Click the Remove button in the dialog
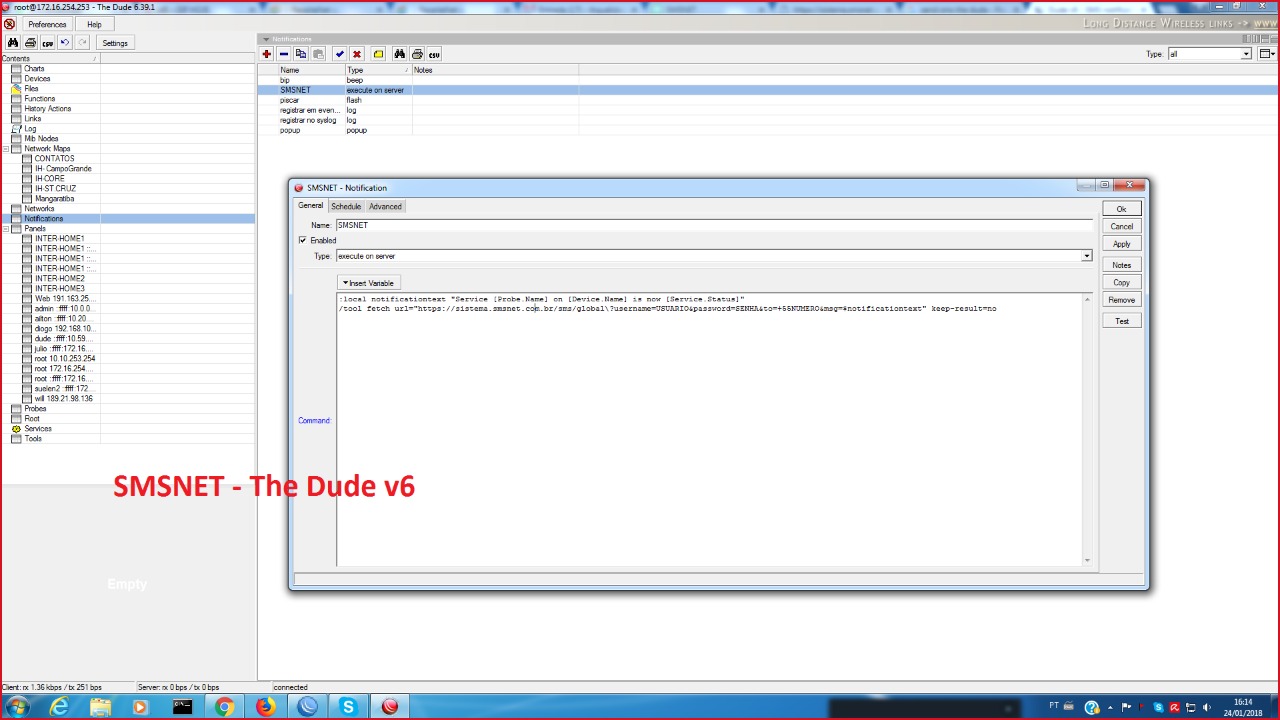The height and width of the screenshot is (720, 1280). pos(1121,300)
